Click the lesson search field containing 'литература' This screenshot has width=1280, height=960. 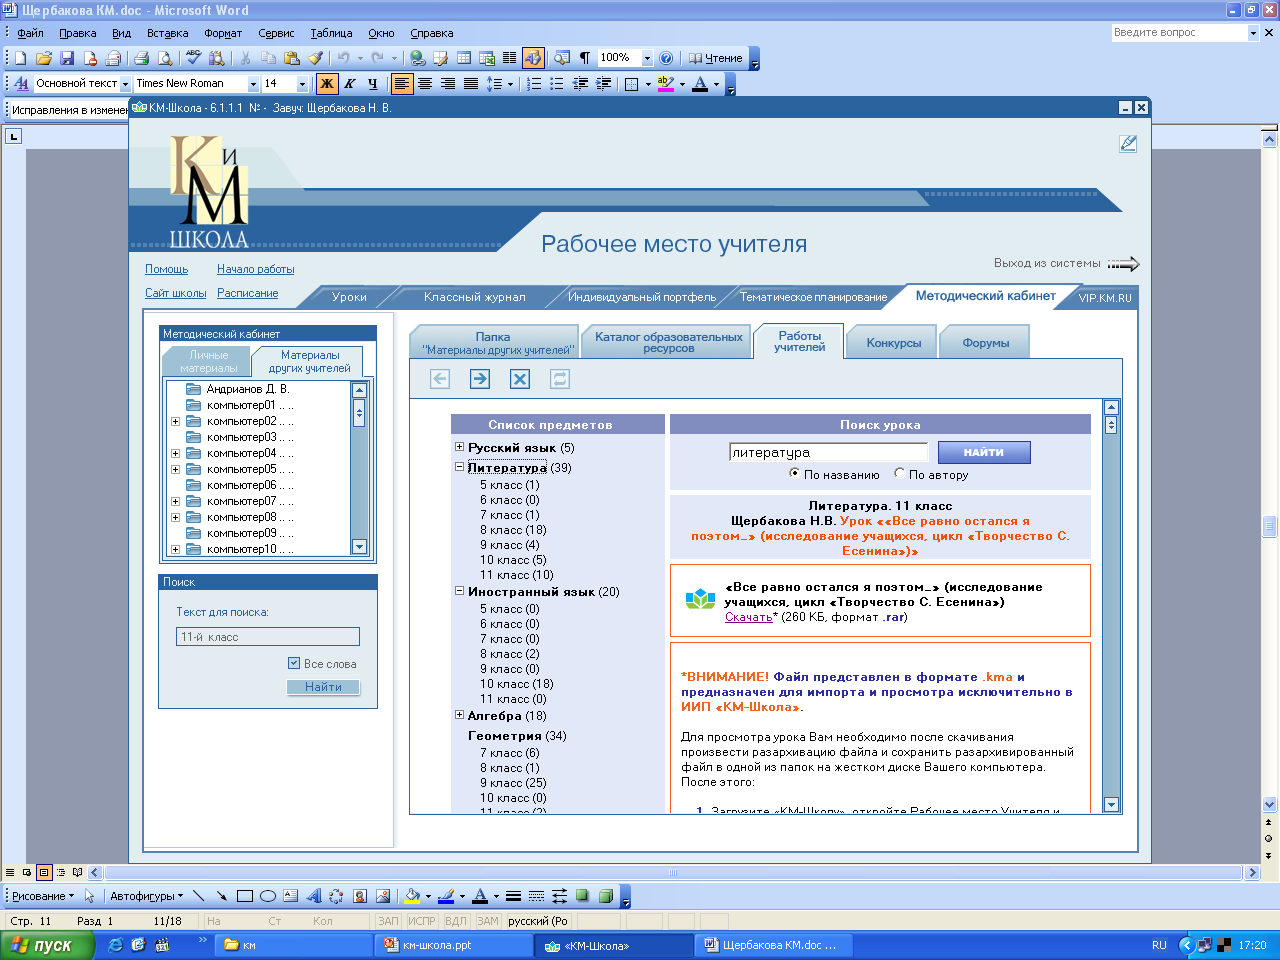tap(828, 452)
